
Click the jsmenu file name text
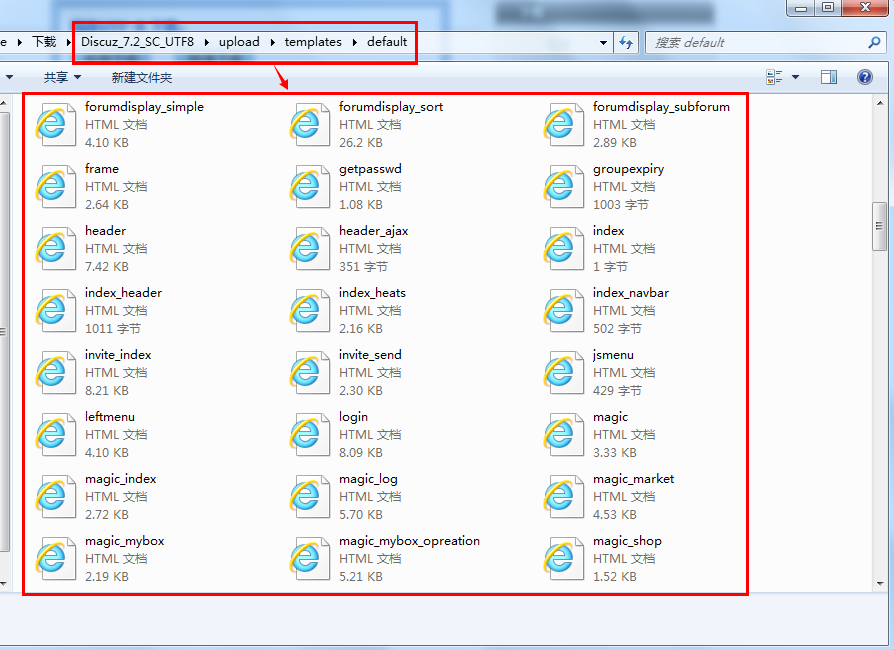(x=613, y=355)
